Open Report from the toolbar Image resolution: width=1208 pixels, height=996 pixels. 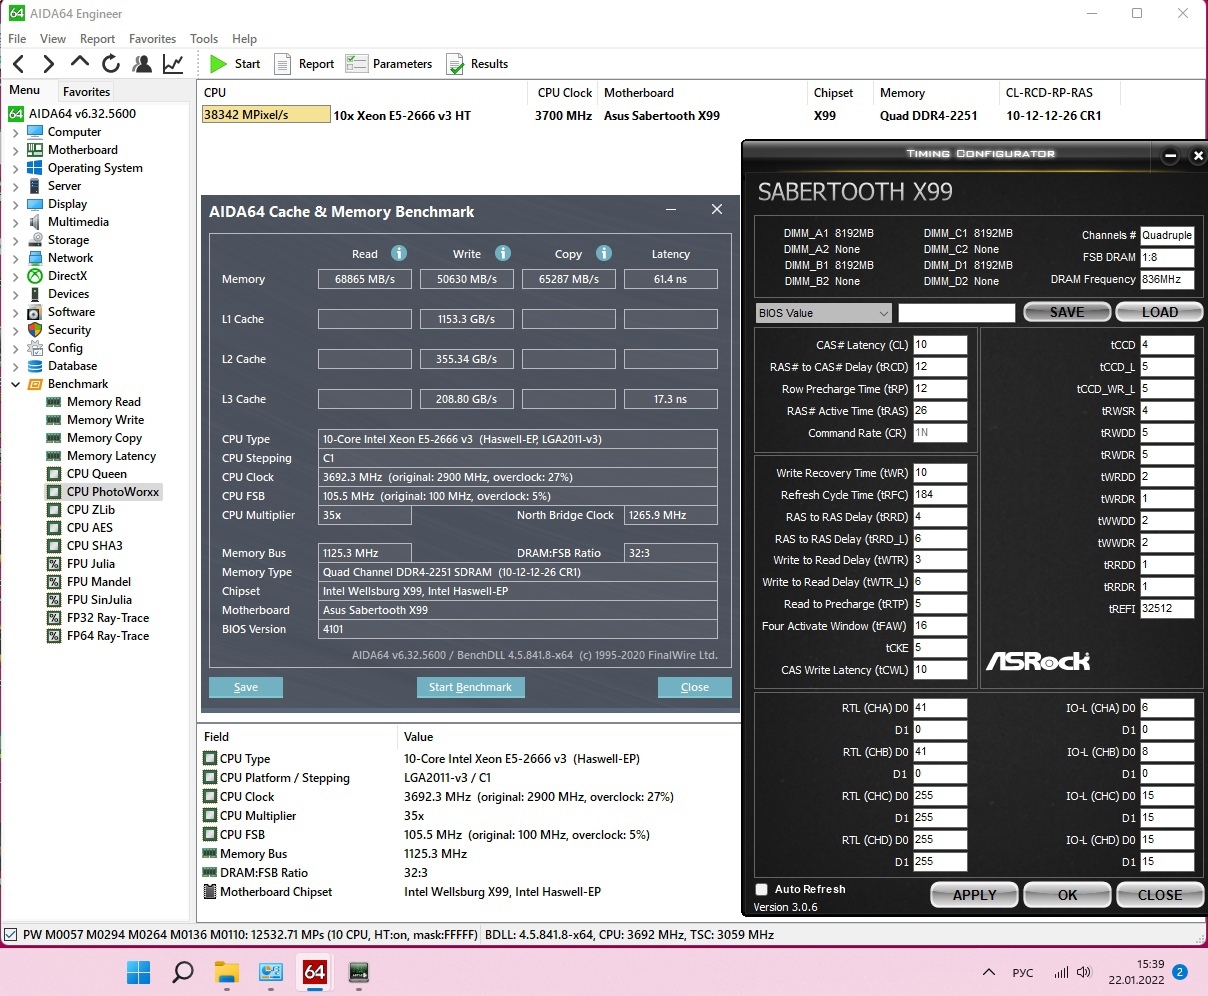tap(304, 64)
